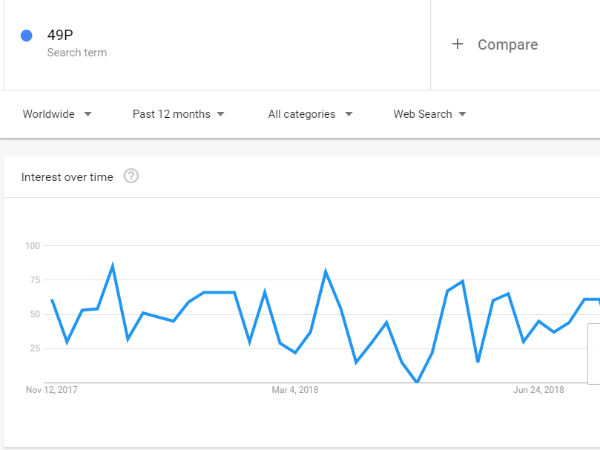Image resolution: width=600 pixels, height=450 pixels.
Task: Click the blue dot beside 49P
Action: pos(27,37)
